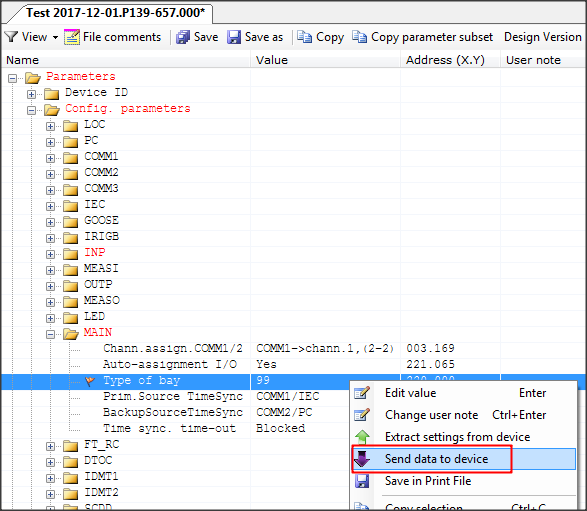Image resolution: width=587 pixels, height=511 pixels.
Task: Click the purple Send data arrow icon
Action: pyautogui.click(x=362, y=459)
